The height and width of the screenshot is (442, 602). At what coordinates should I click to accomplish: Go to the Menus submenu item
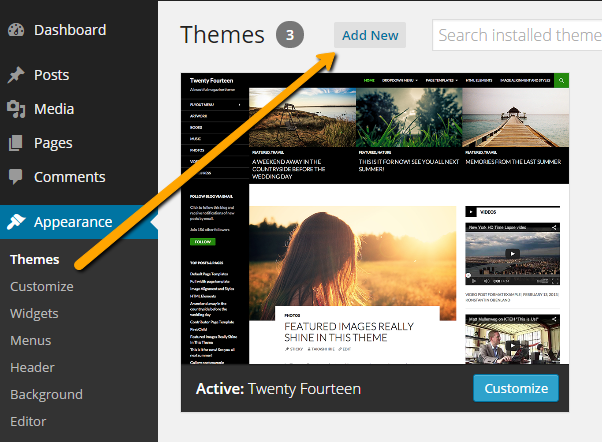coord(30,341)
